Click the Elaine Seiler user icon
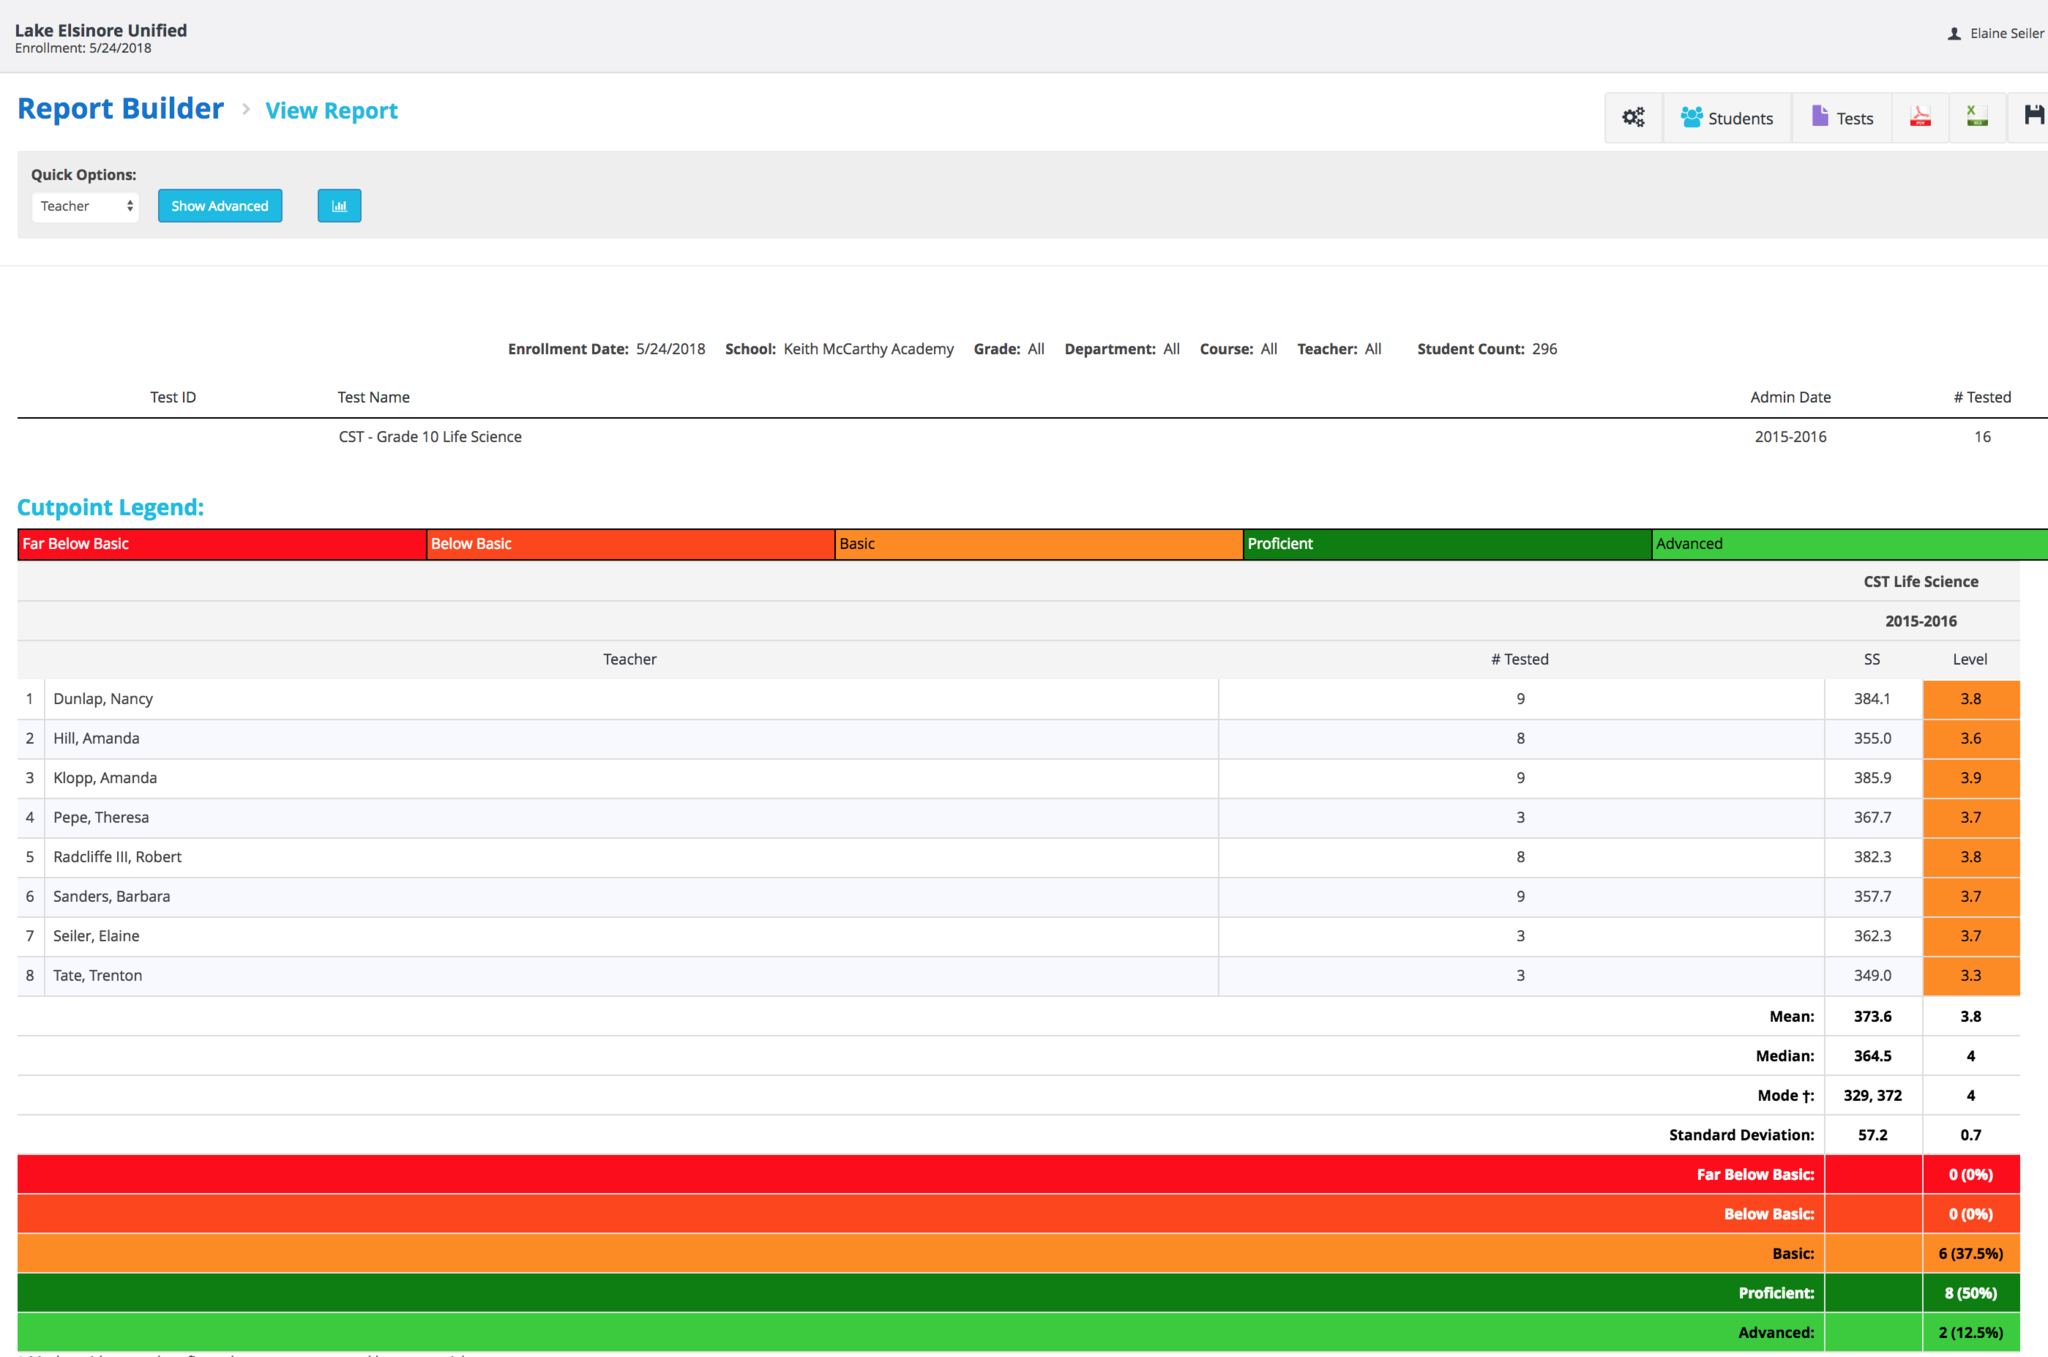 [x=1954, y=34]
